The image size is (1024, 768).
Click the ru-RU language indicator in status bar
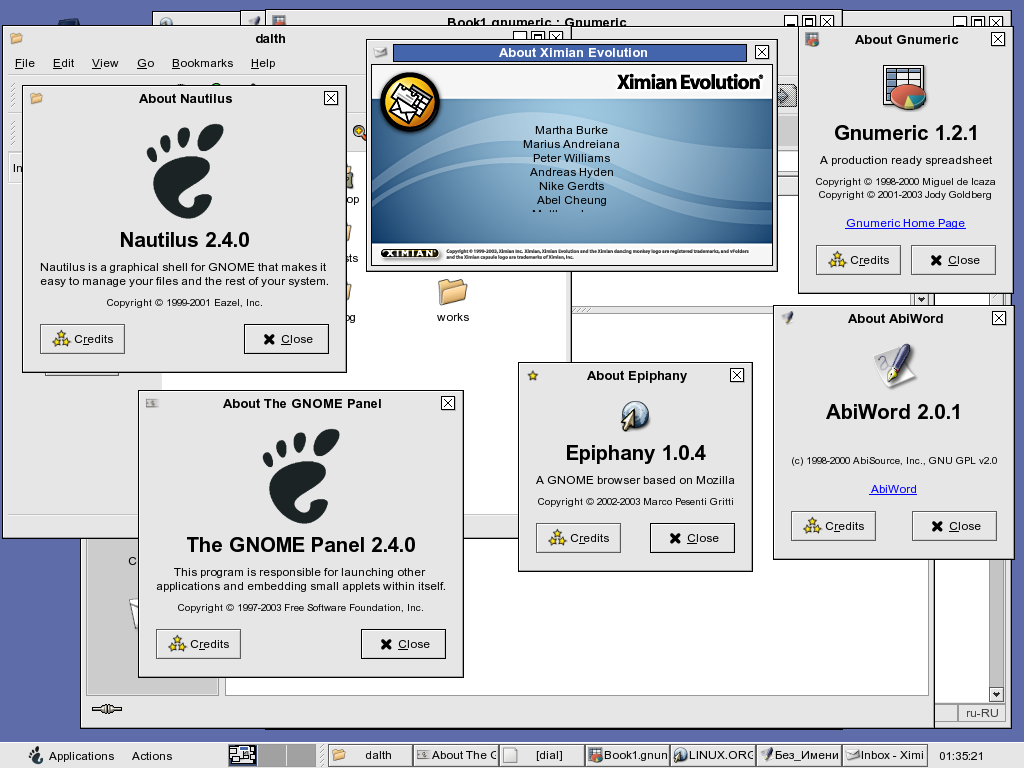click(982, 713)
